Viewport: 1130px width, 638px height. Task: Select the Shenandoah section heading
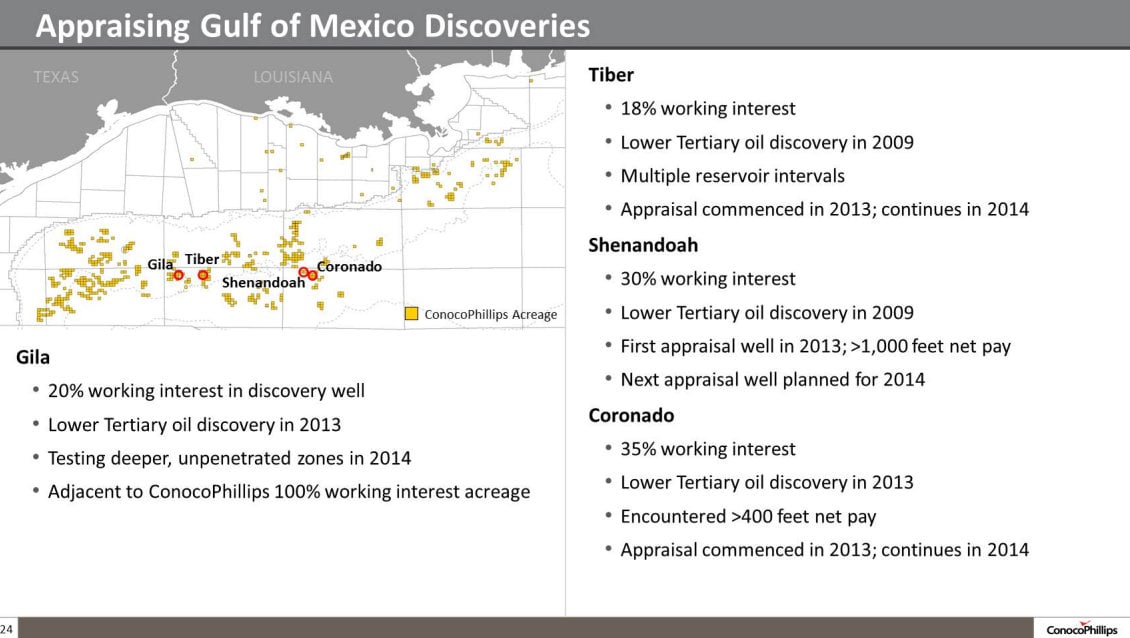click(x=643, y=245)
